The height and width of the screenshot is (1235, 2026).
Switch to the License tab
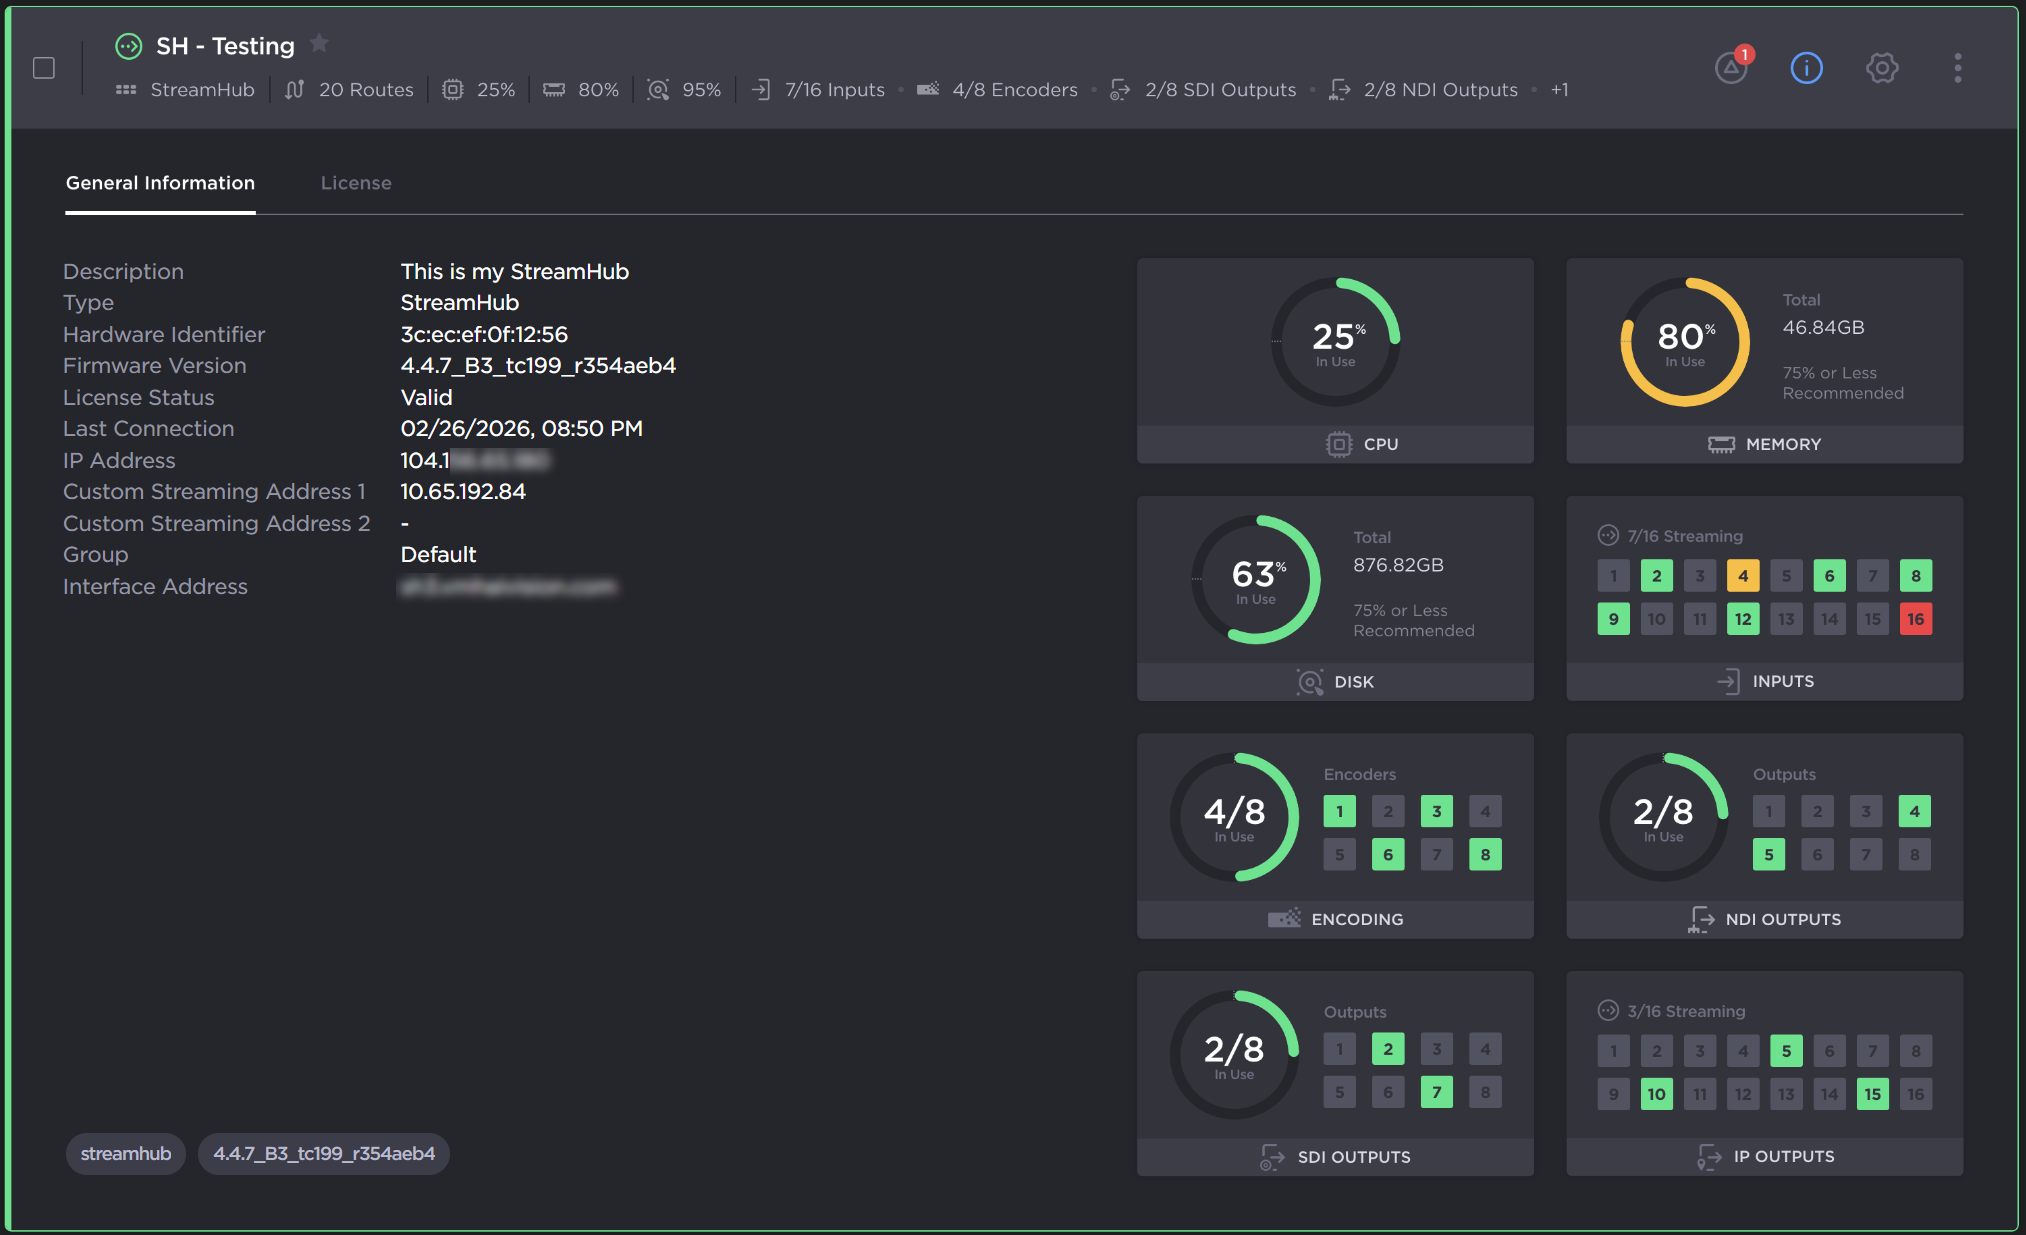tap(356, 183)
